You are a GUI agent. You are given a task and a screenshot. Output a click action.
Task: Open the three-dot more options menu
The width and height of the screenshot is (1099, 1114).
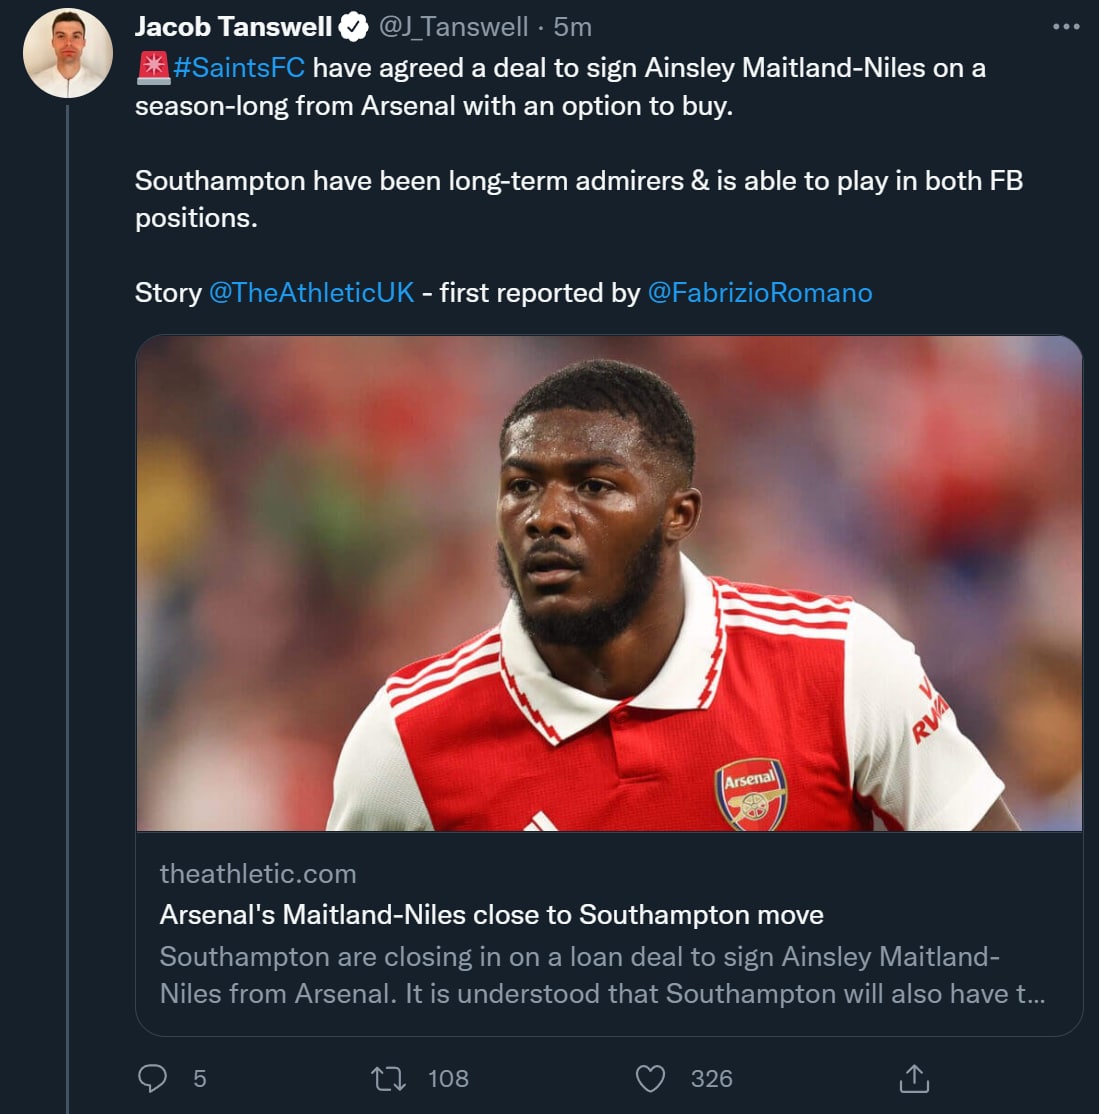tap(1066, 27)
